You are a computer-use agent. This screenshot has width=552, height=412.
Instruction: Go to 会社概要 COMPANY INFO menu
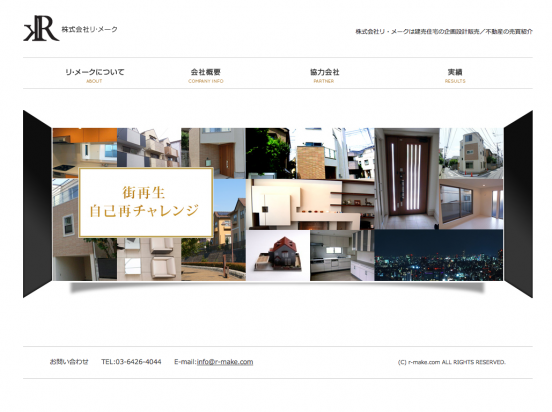coord(206,75)
